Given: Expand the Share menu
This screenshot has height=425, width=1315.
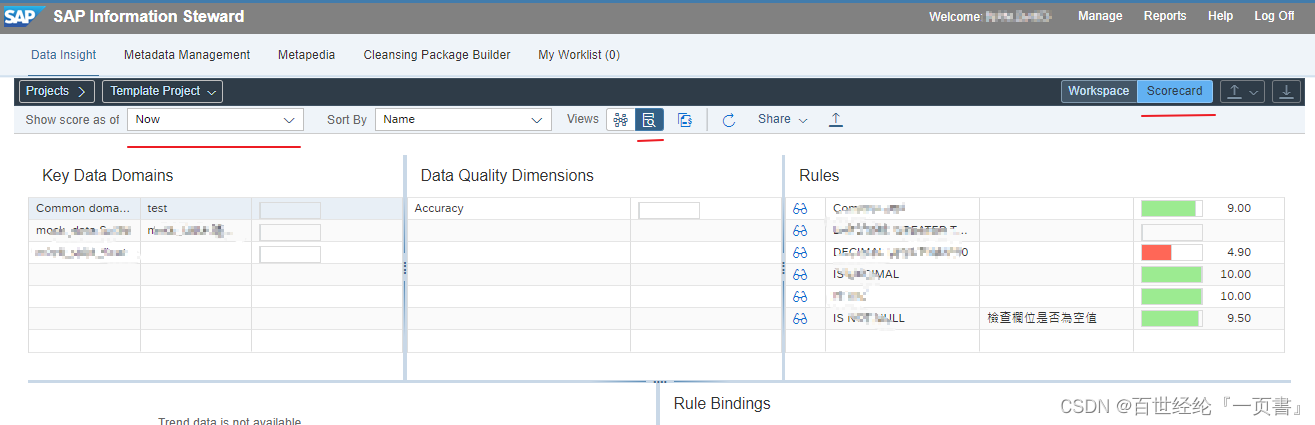Looking at the screenshot, I should click(x=782, y=119).
